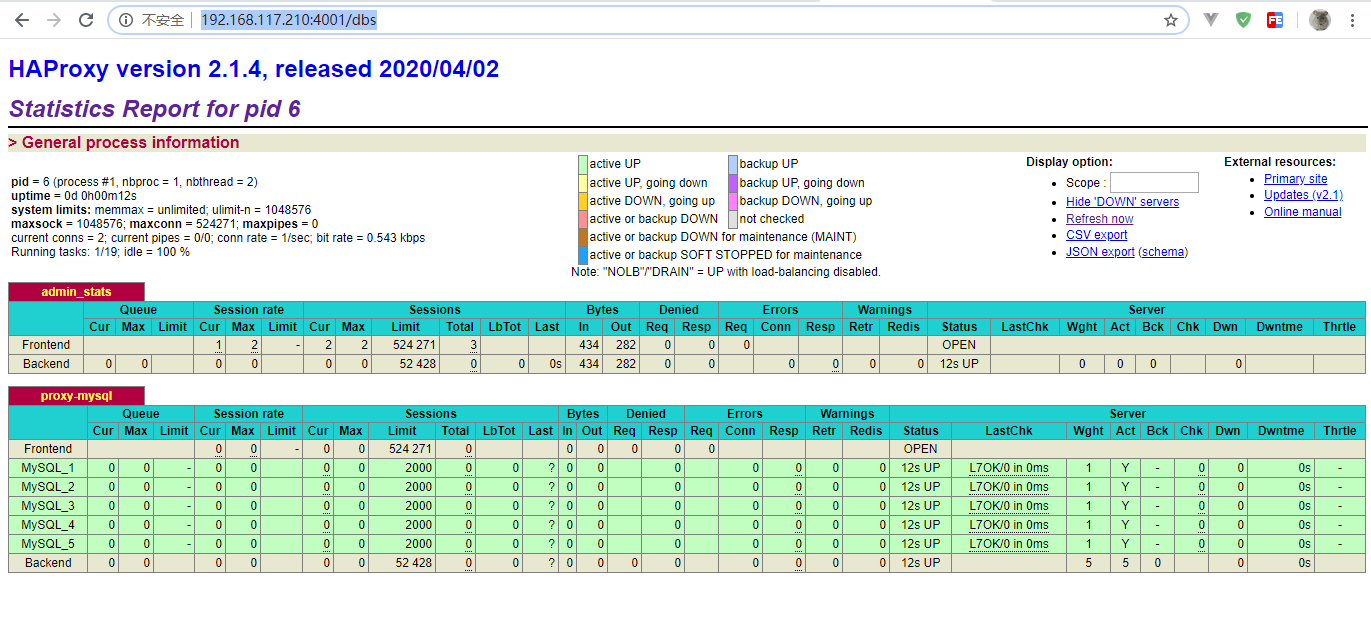Select the proxy-mysql Frontend OPEN status
Viewport: 1371px width, 644px height.
pyautogui.click(x=921, y=449)
